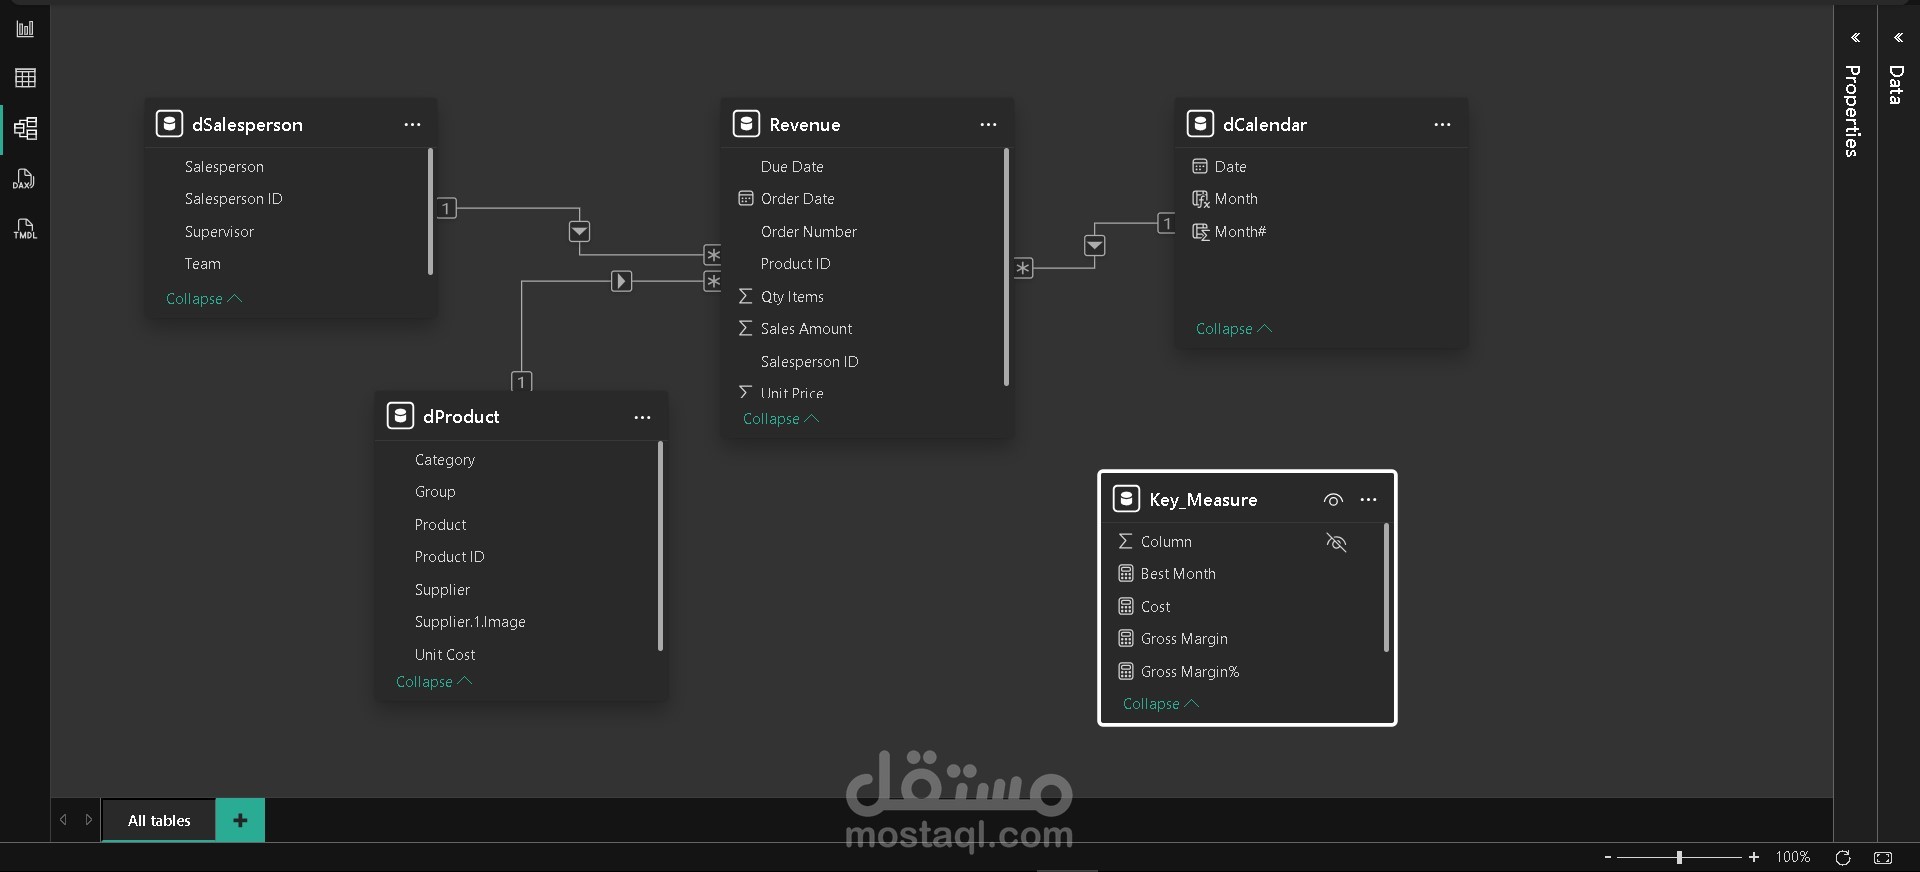Open Revenue table more options ellipsis
The width and height of the screenshot is (1920, 872).
coord(988,125)
